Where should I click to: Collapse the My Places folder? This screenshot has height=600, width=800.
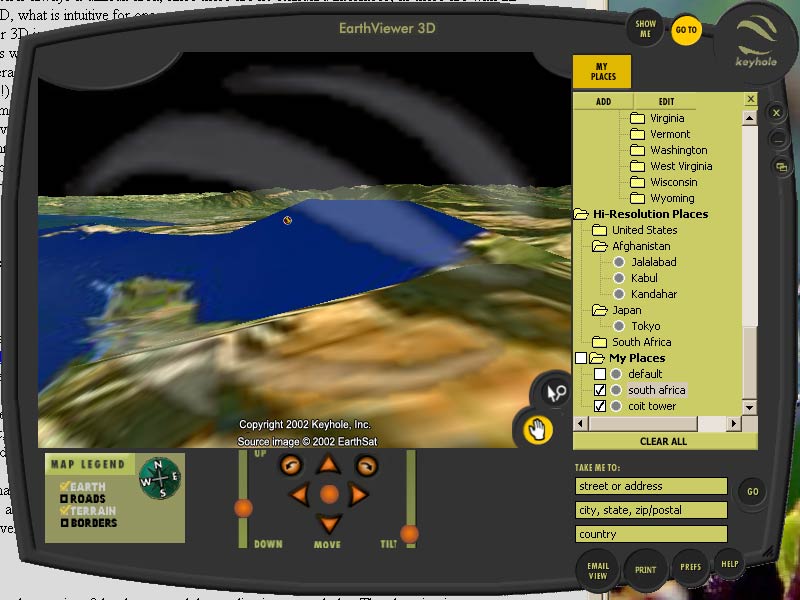click(x=597, y=358)
